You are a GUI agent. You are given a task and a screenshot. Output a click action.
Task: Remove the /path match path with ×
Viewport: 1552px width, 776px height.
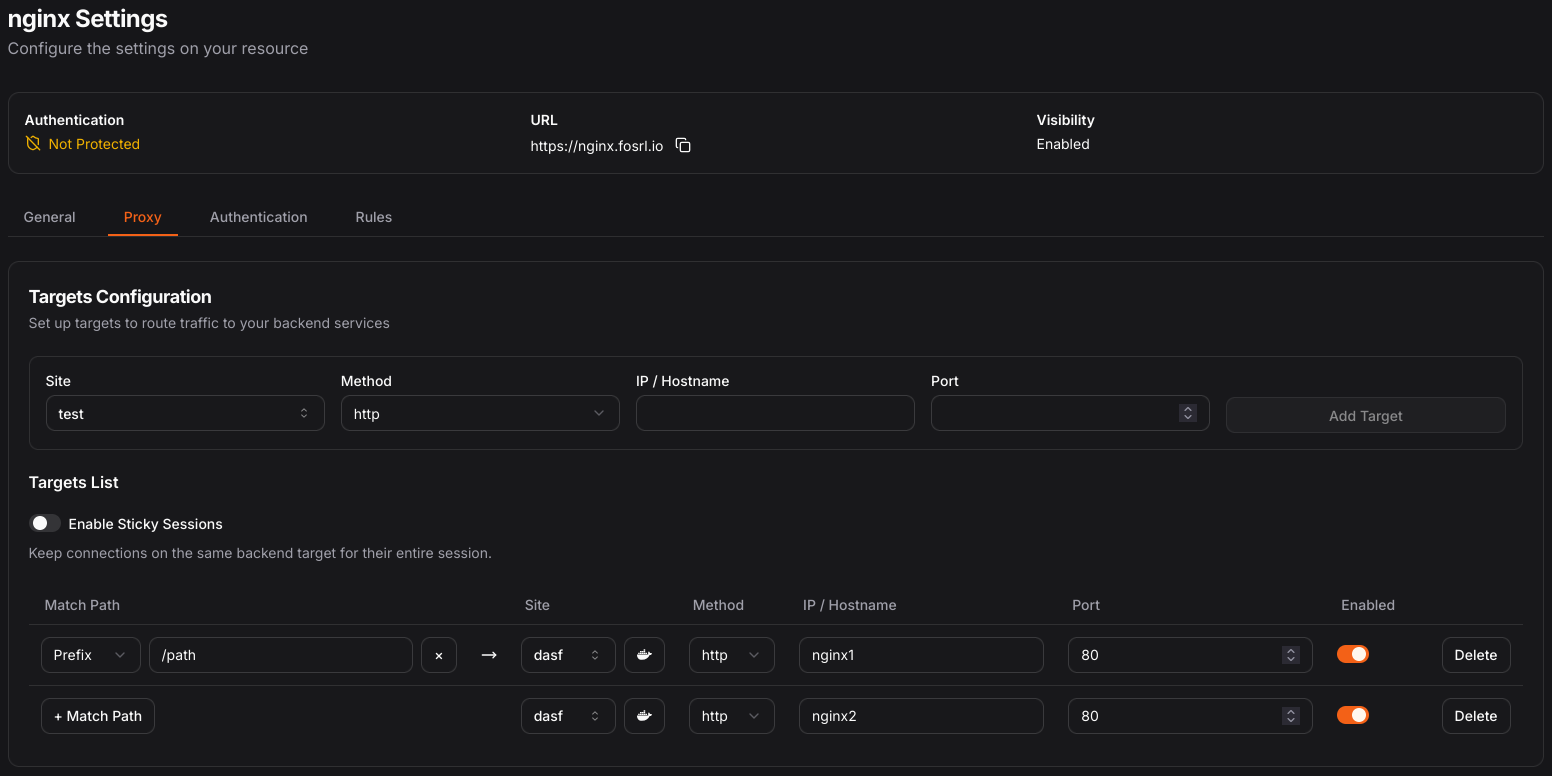(x=439, y=655)
